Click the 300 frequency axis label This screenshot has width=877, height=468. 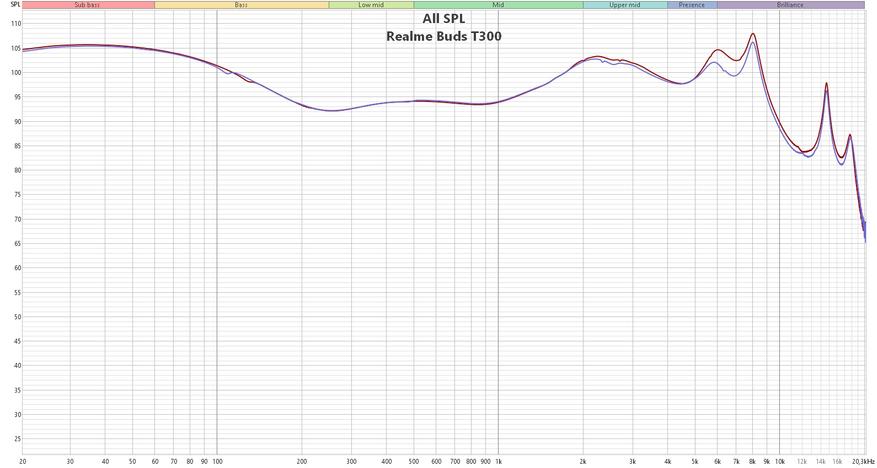[x=352, y=462]
